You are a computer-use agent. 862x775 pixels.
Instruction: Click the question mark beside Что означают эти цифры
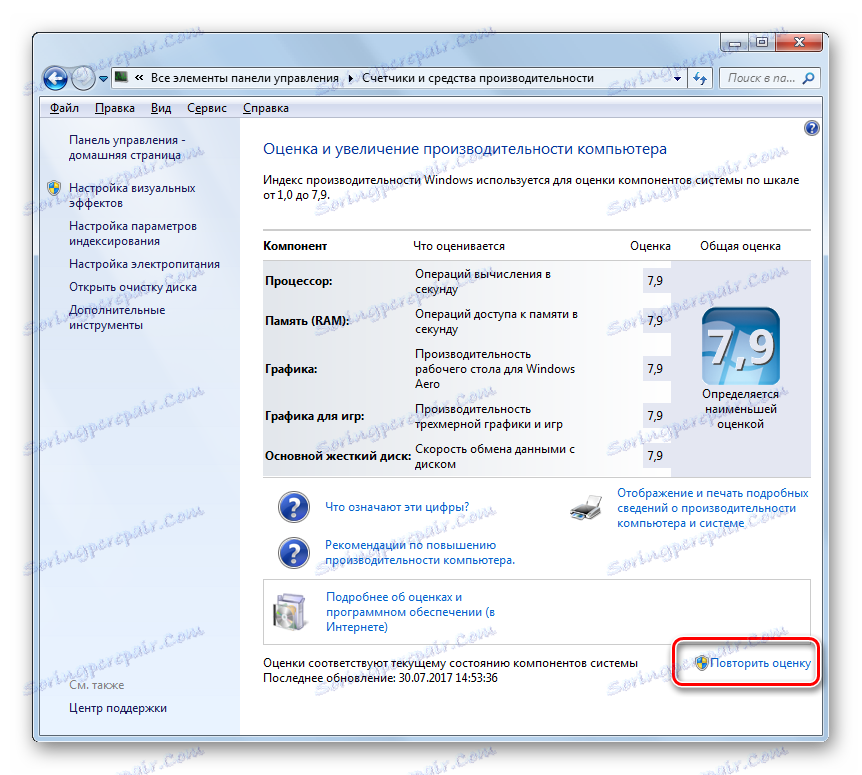tap(293, 508)
